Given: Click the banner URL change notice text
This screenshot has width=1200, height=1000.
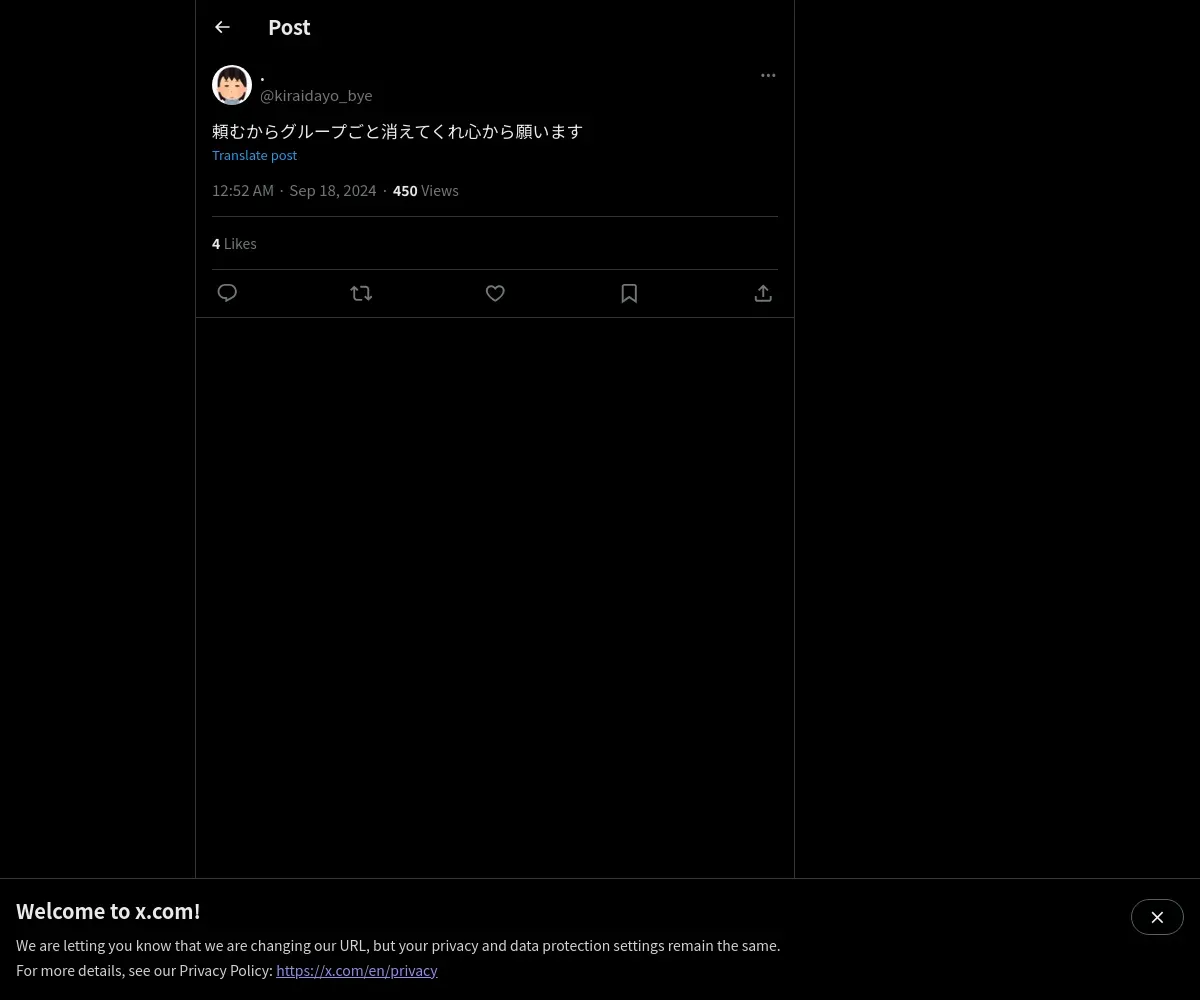Looking at the screenshot, I should coord(398,945).
